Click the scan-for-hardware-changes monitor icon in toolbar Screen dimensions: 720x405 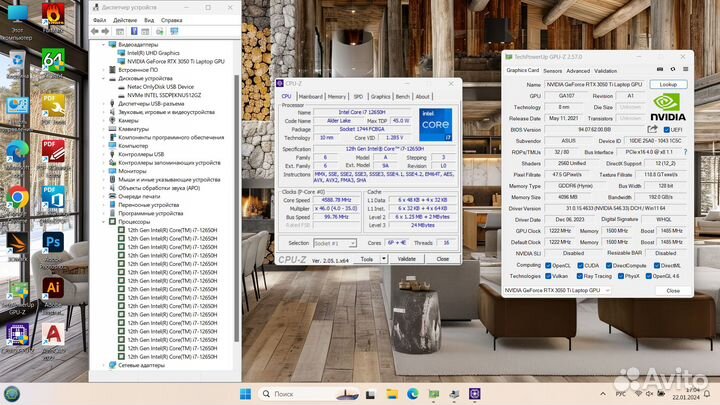(x=174, y=31)
